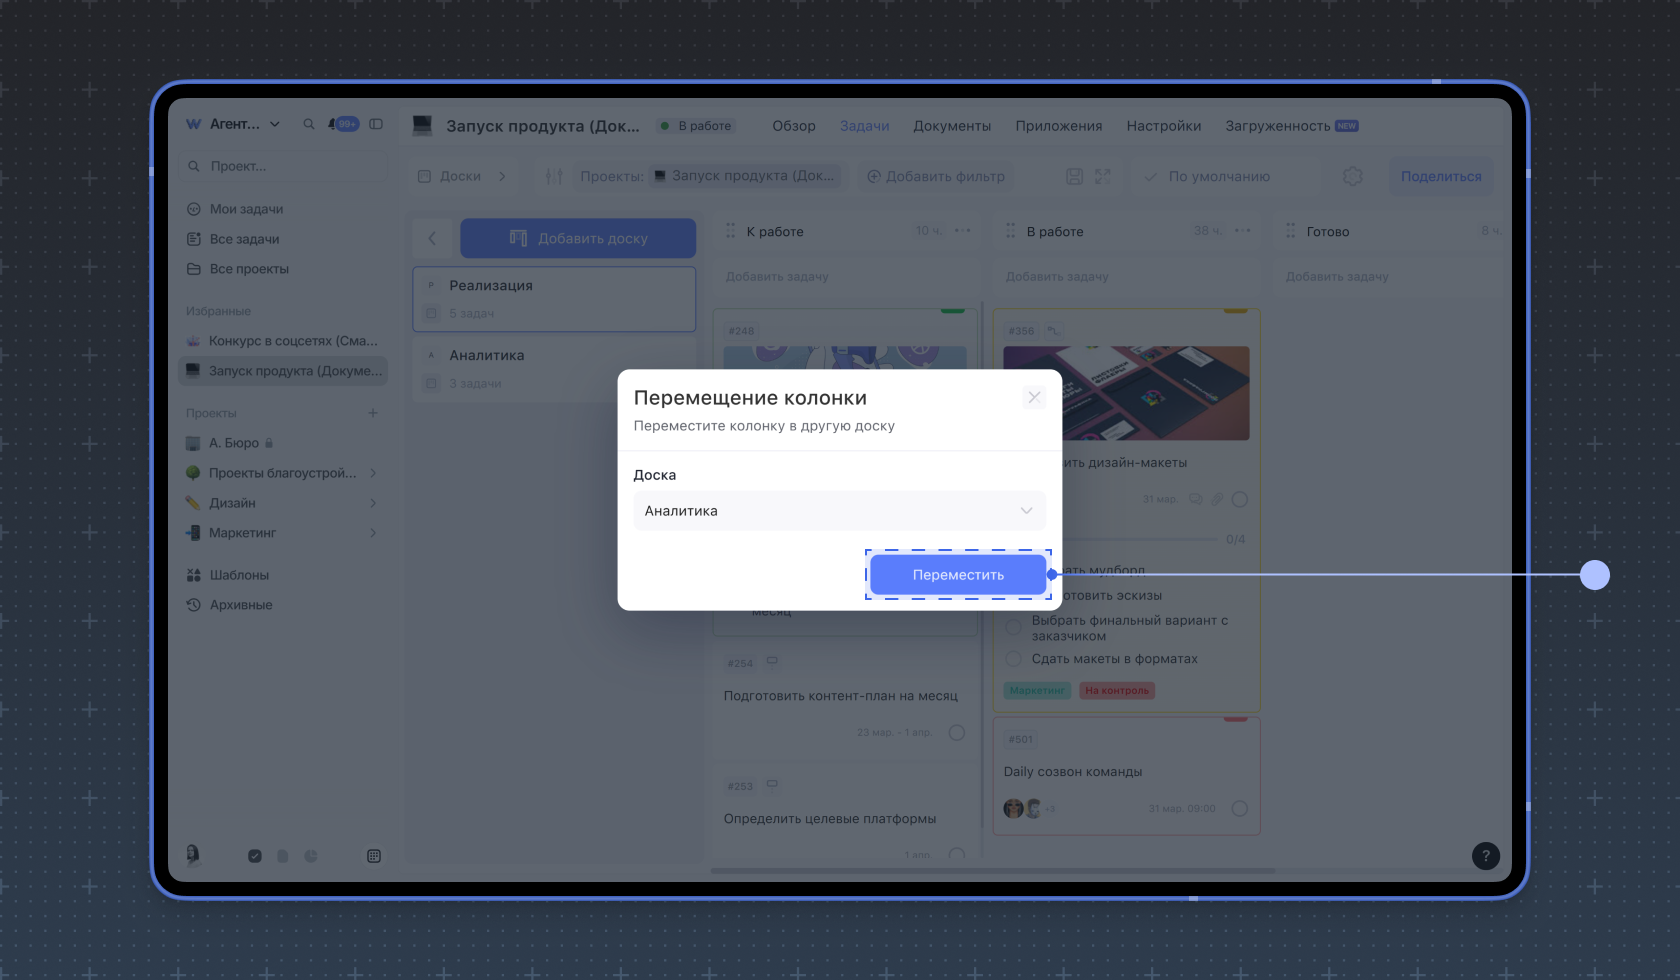The width and height of the screenshot is (1680, 980).
Task: Click the fullscreen expand icon in toolbar
Action: tap(1102, 176)
